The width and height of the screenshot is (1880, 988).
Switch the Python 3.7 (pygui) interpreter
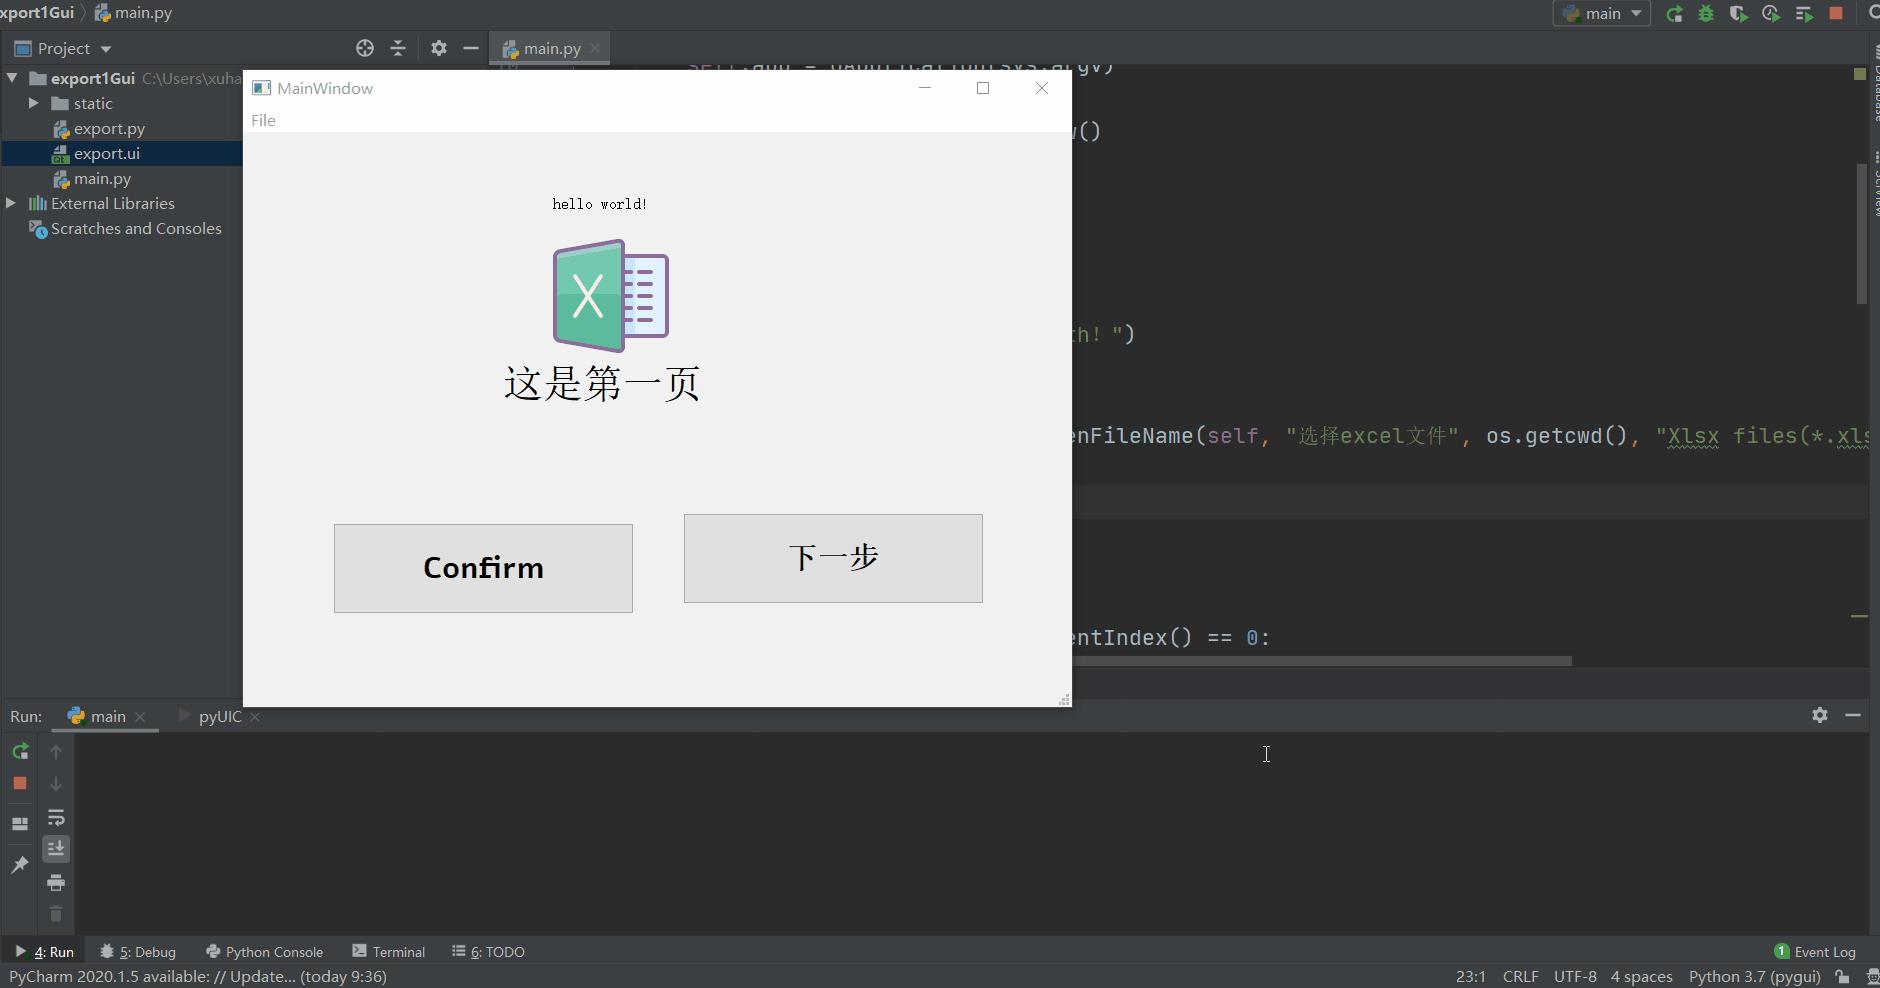(x=1754, y=977)
